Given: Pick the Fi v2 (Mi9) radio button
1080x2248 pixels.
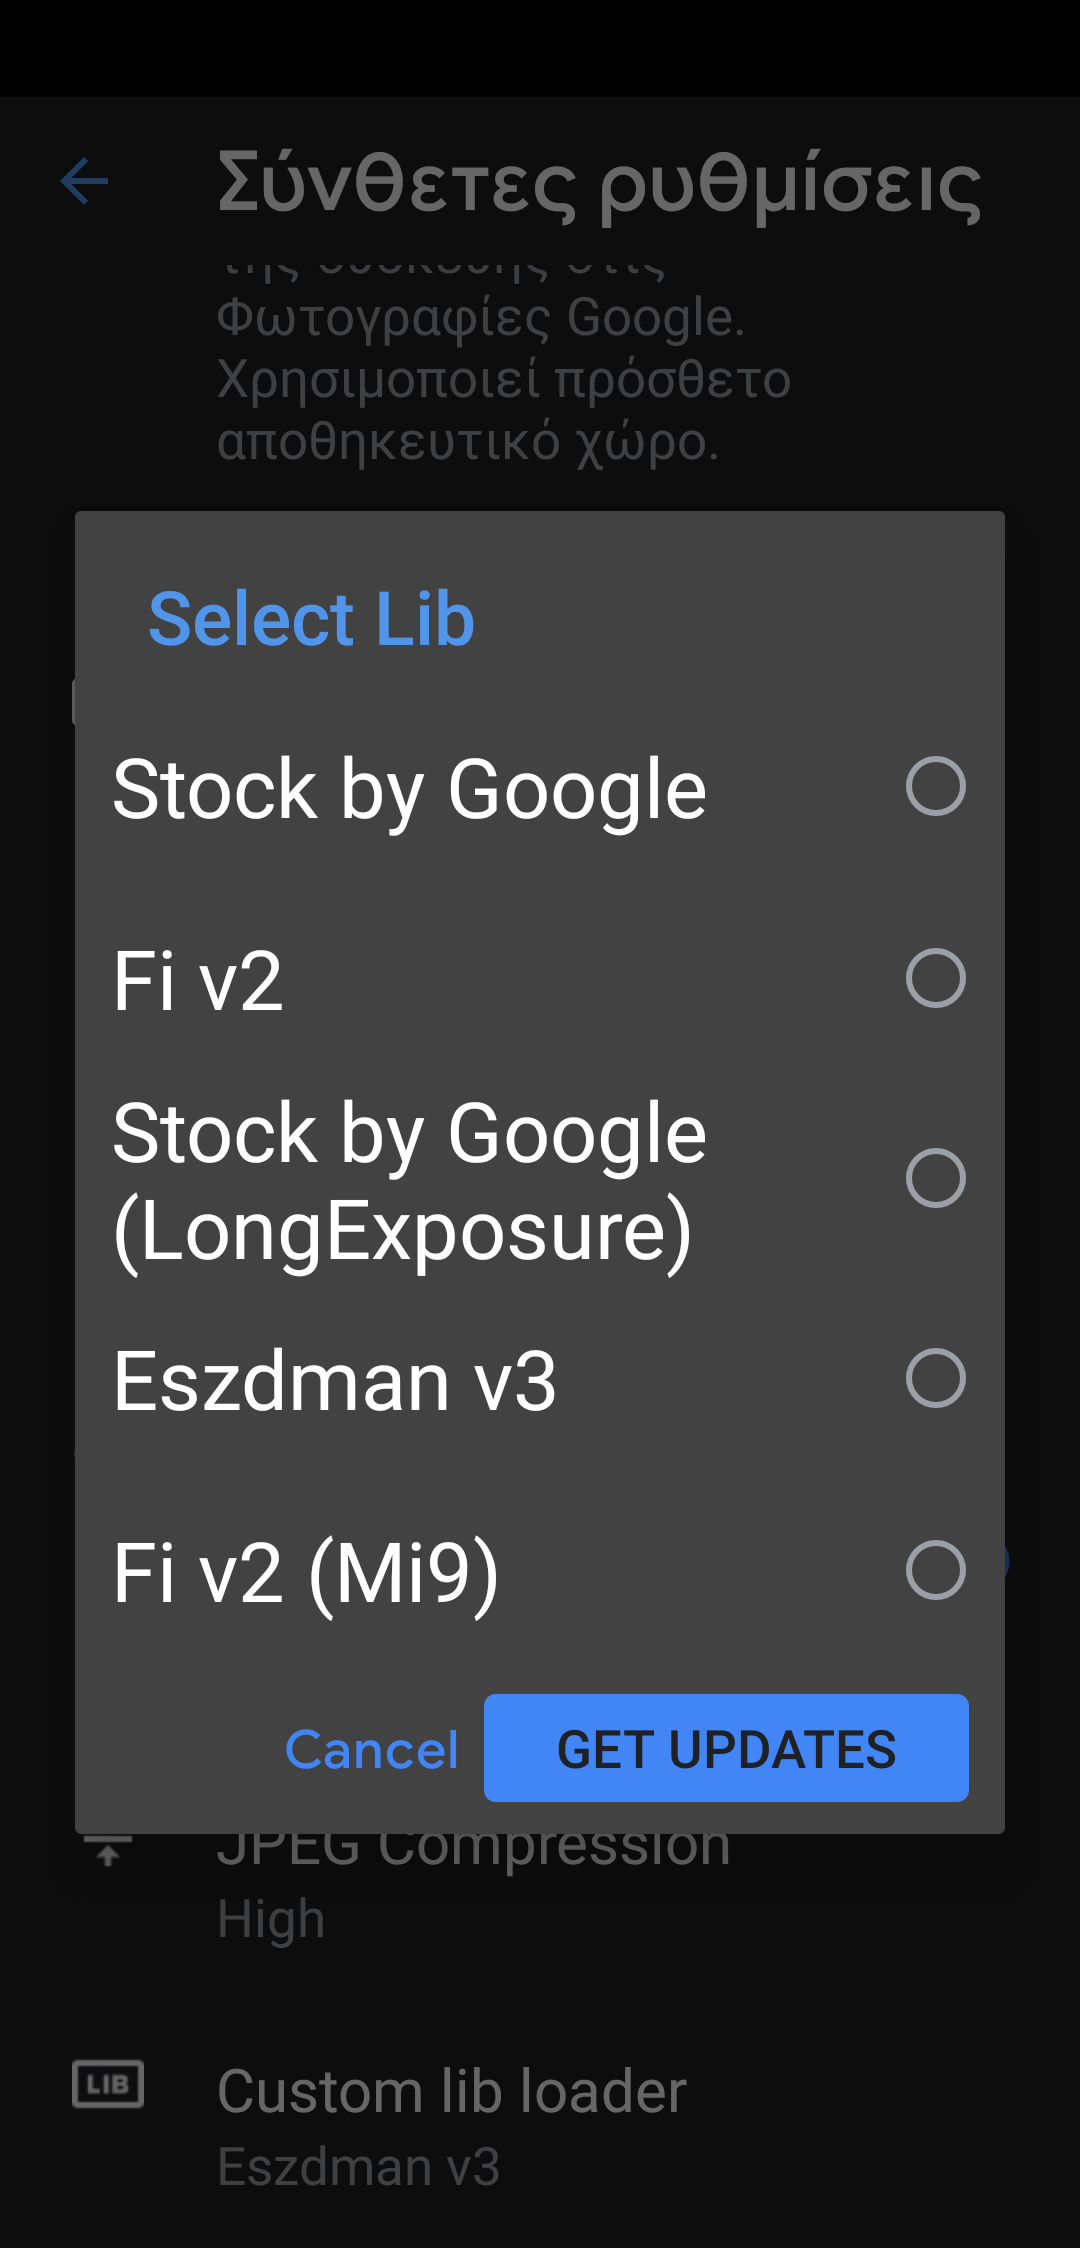Looking at the screenshot, I should coord(935,1570).
